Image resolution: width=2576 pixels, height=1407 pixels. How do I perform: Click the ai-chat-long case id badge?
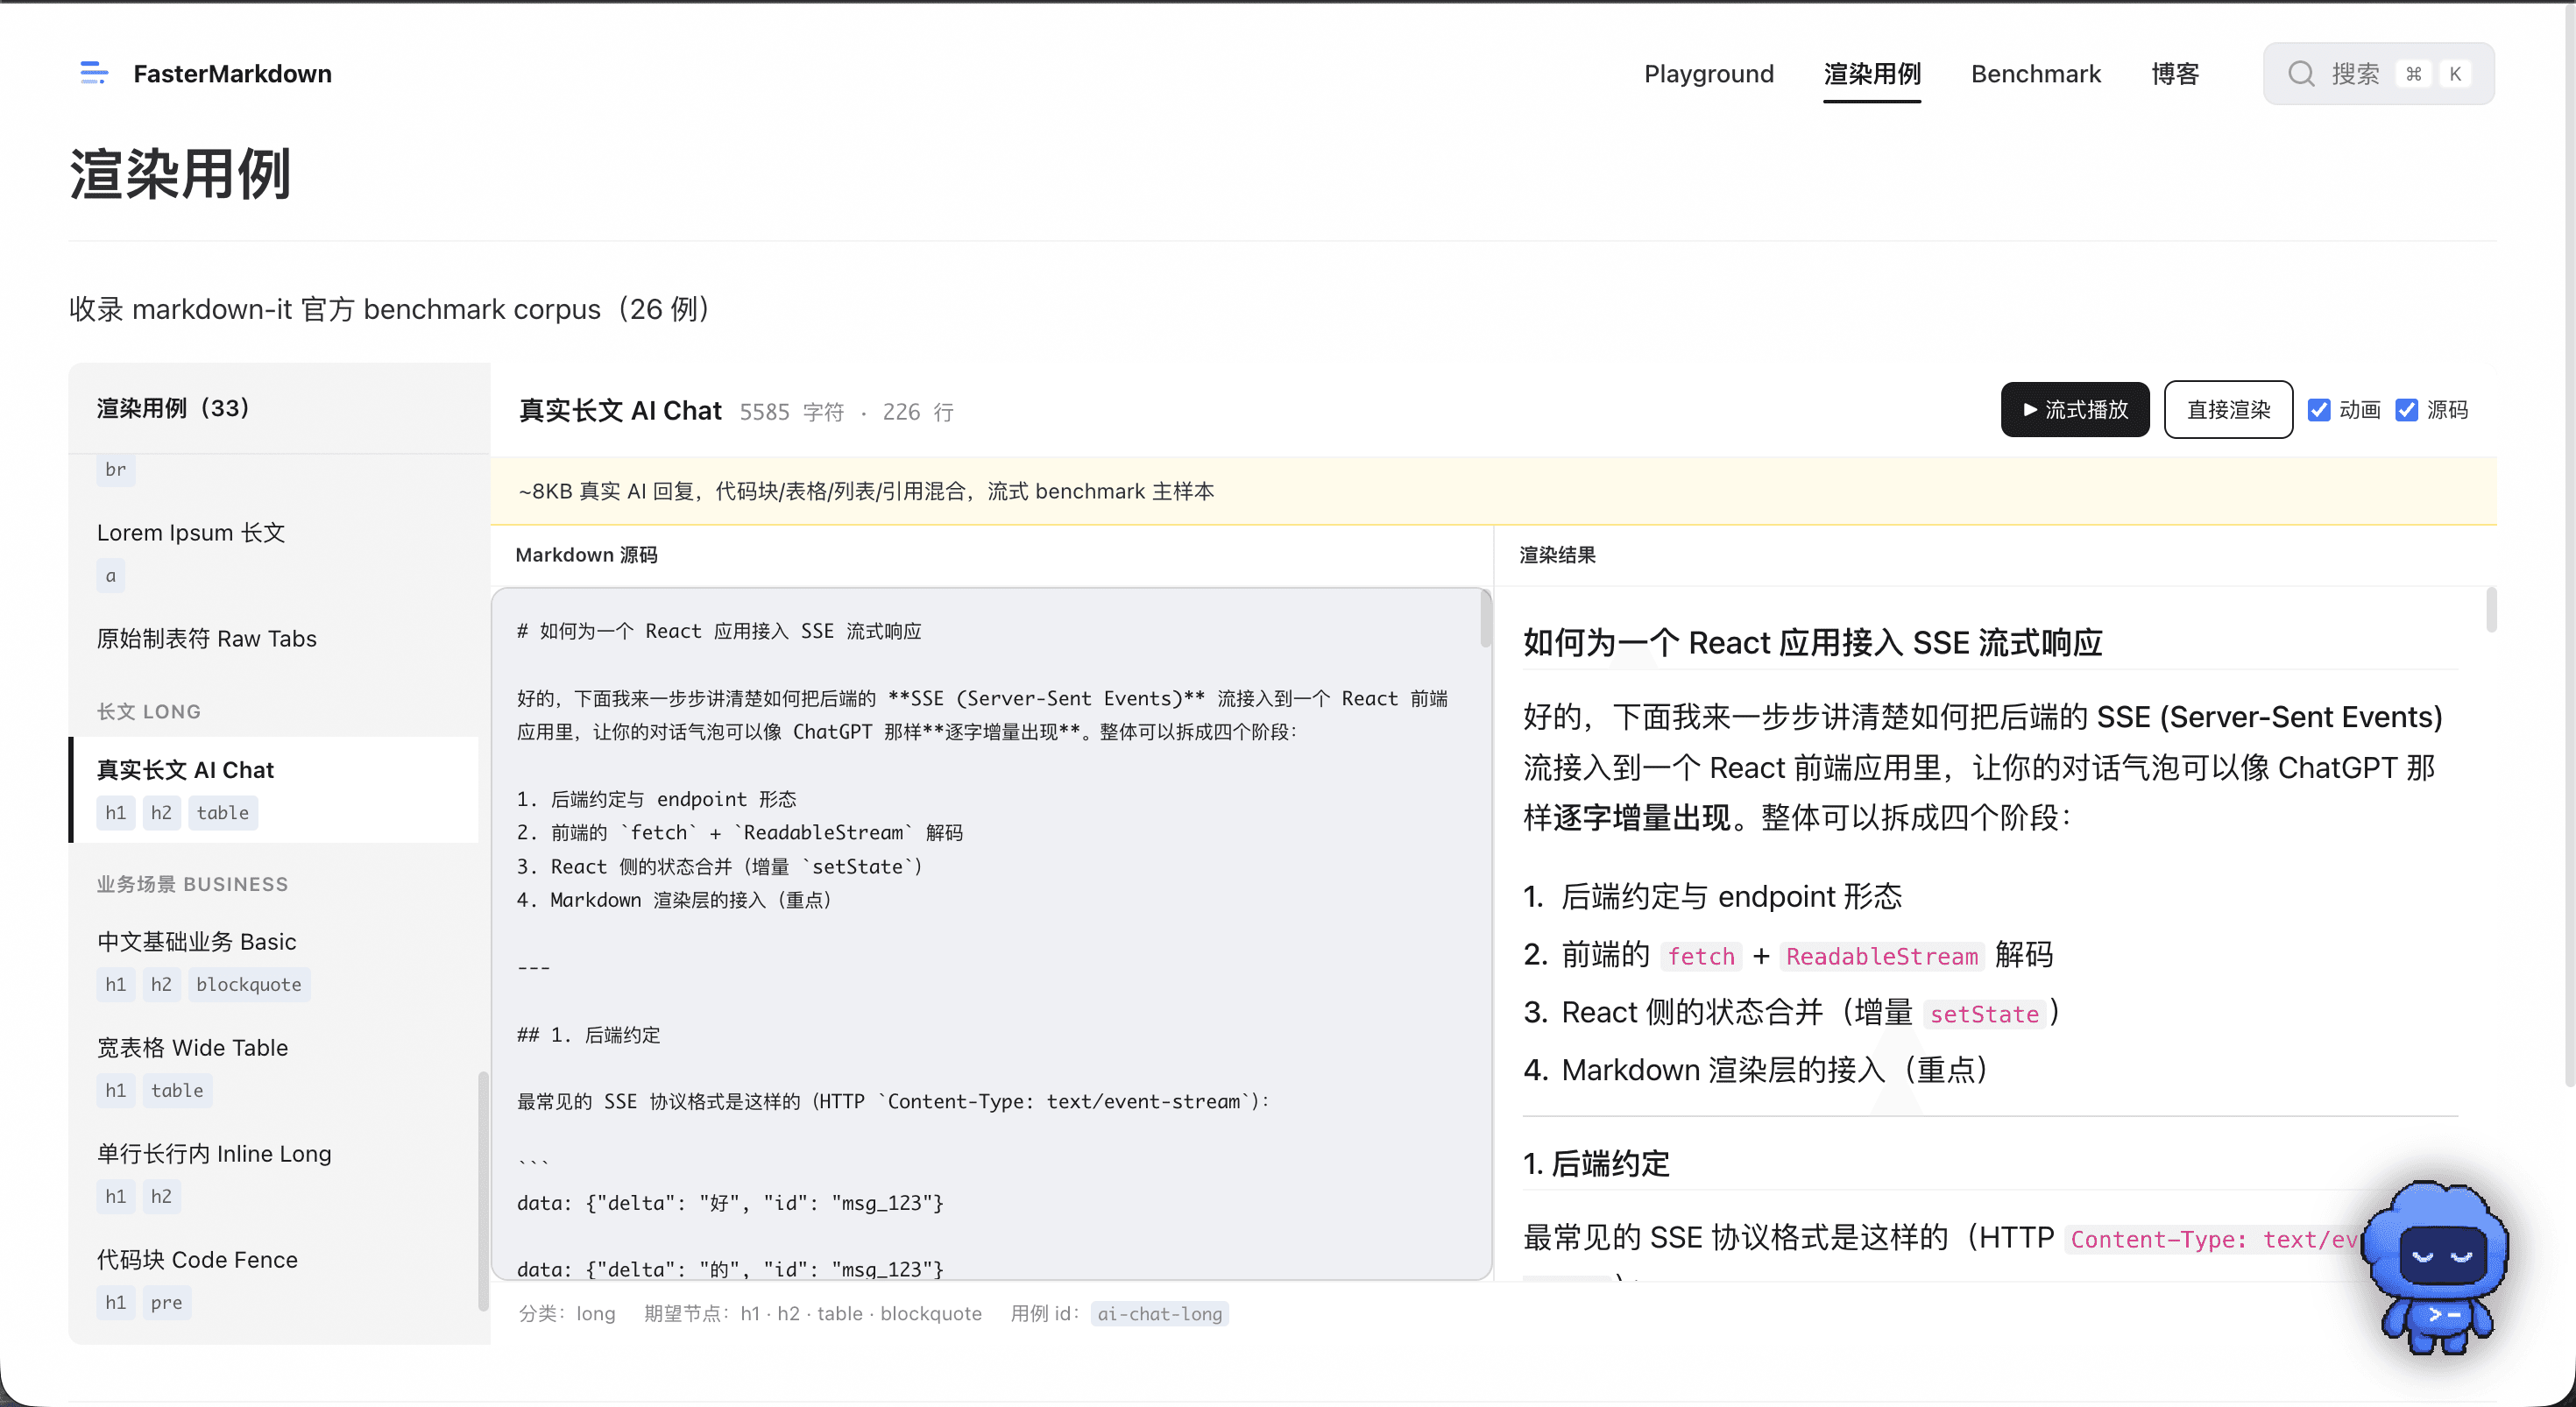tap(1160, 1314)
